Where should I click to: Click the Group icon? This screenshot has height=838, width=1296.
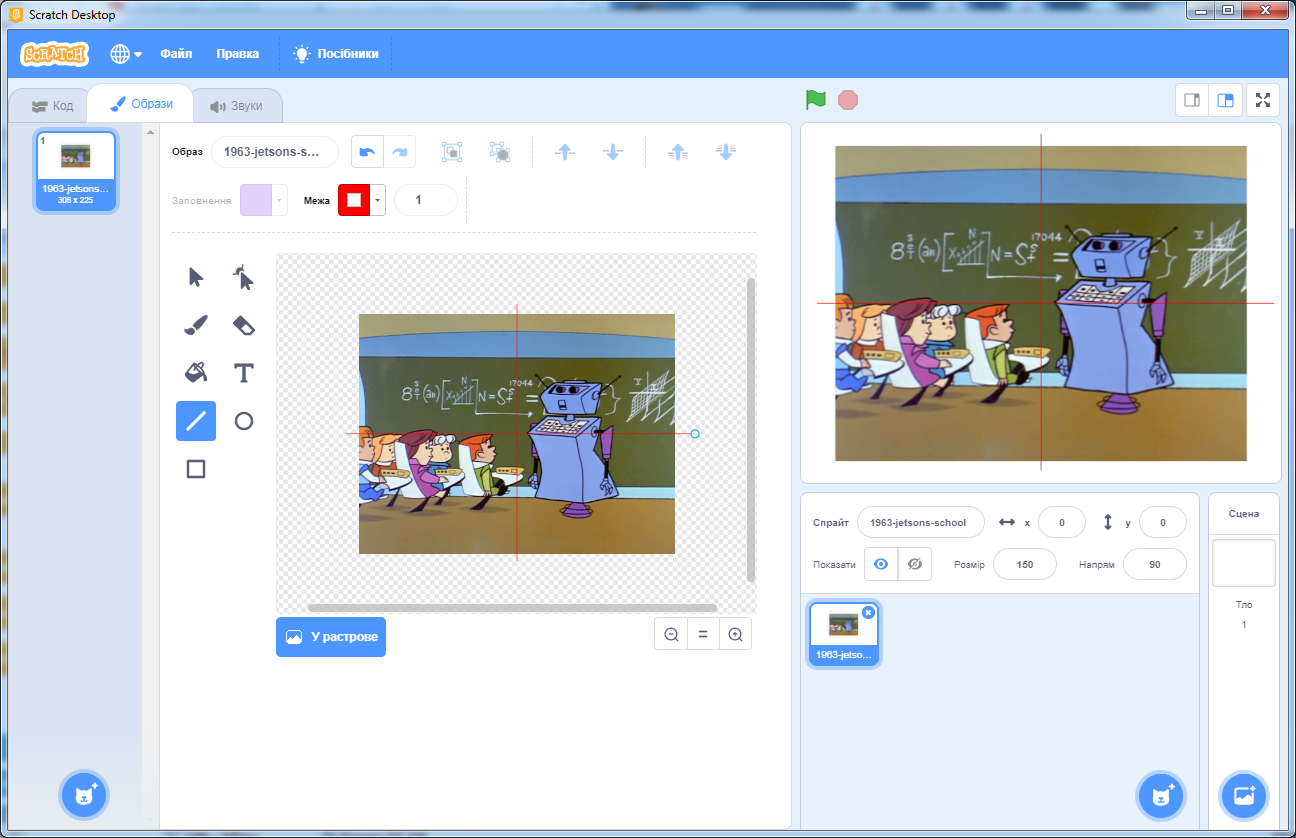(x=452, y=152)
